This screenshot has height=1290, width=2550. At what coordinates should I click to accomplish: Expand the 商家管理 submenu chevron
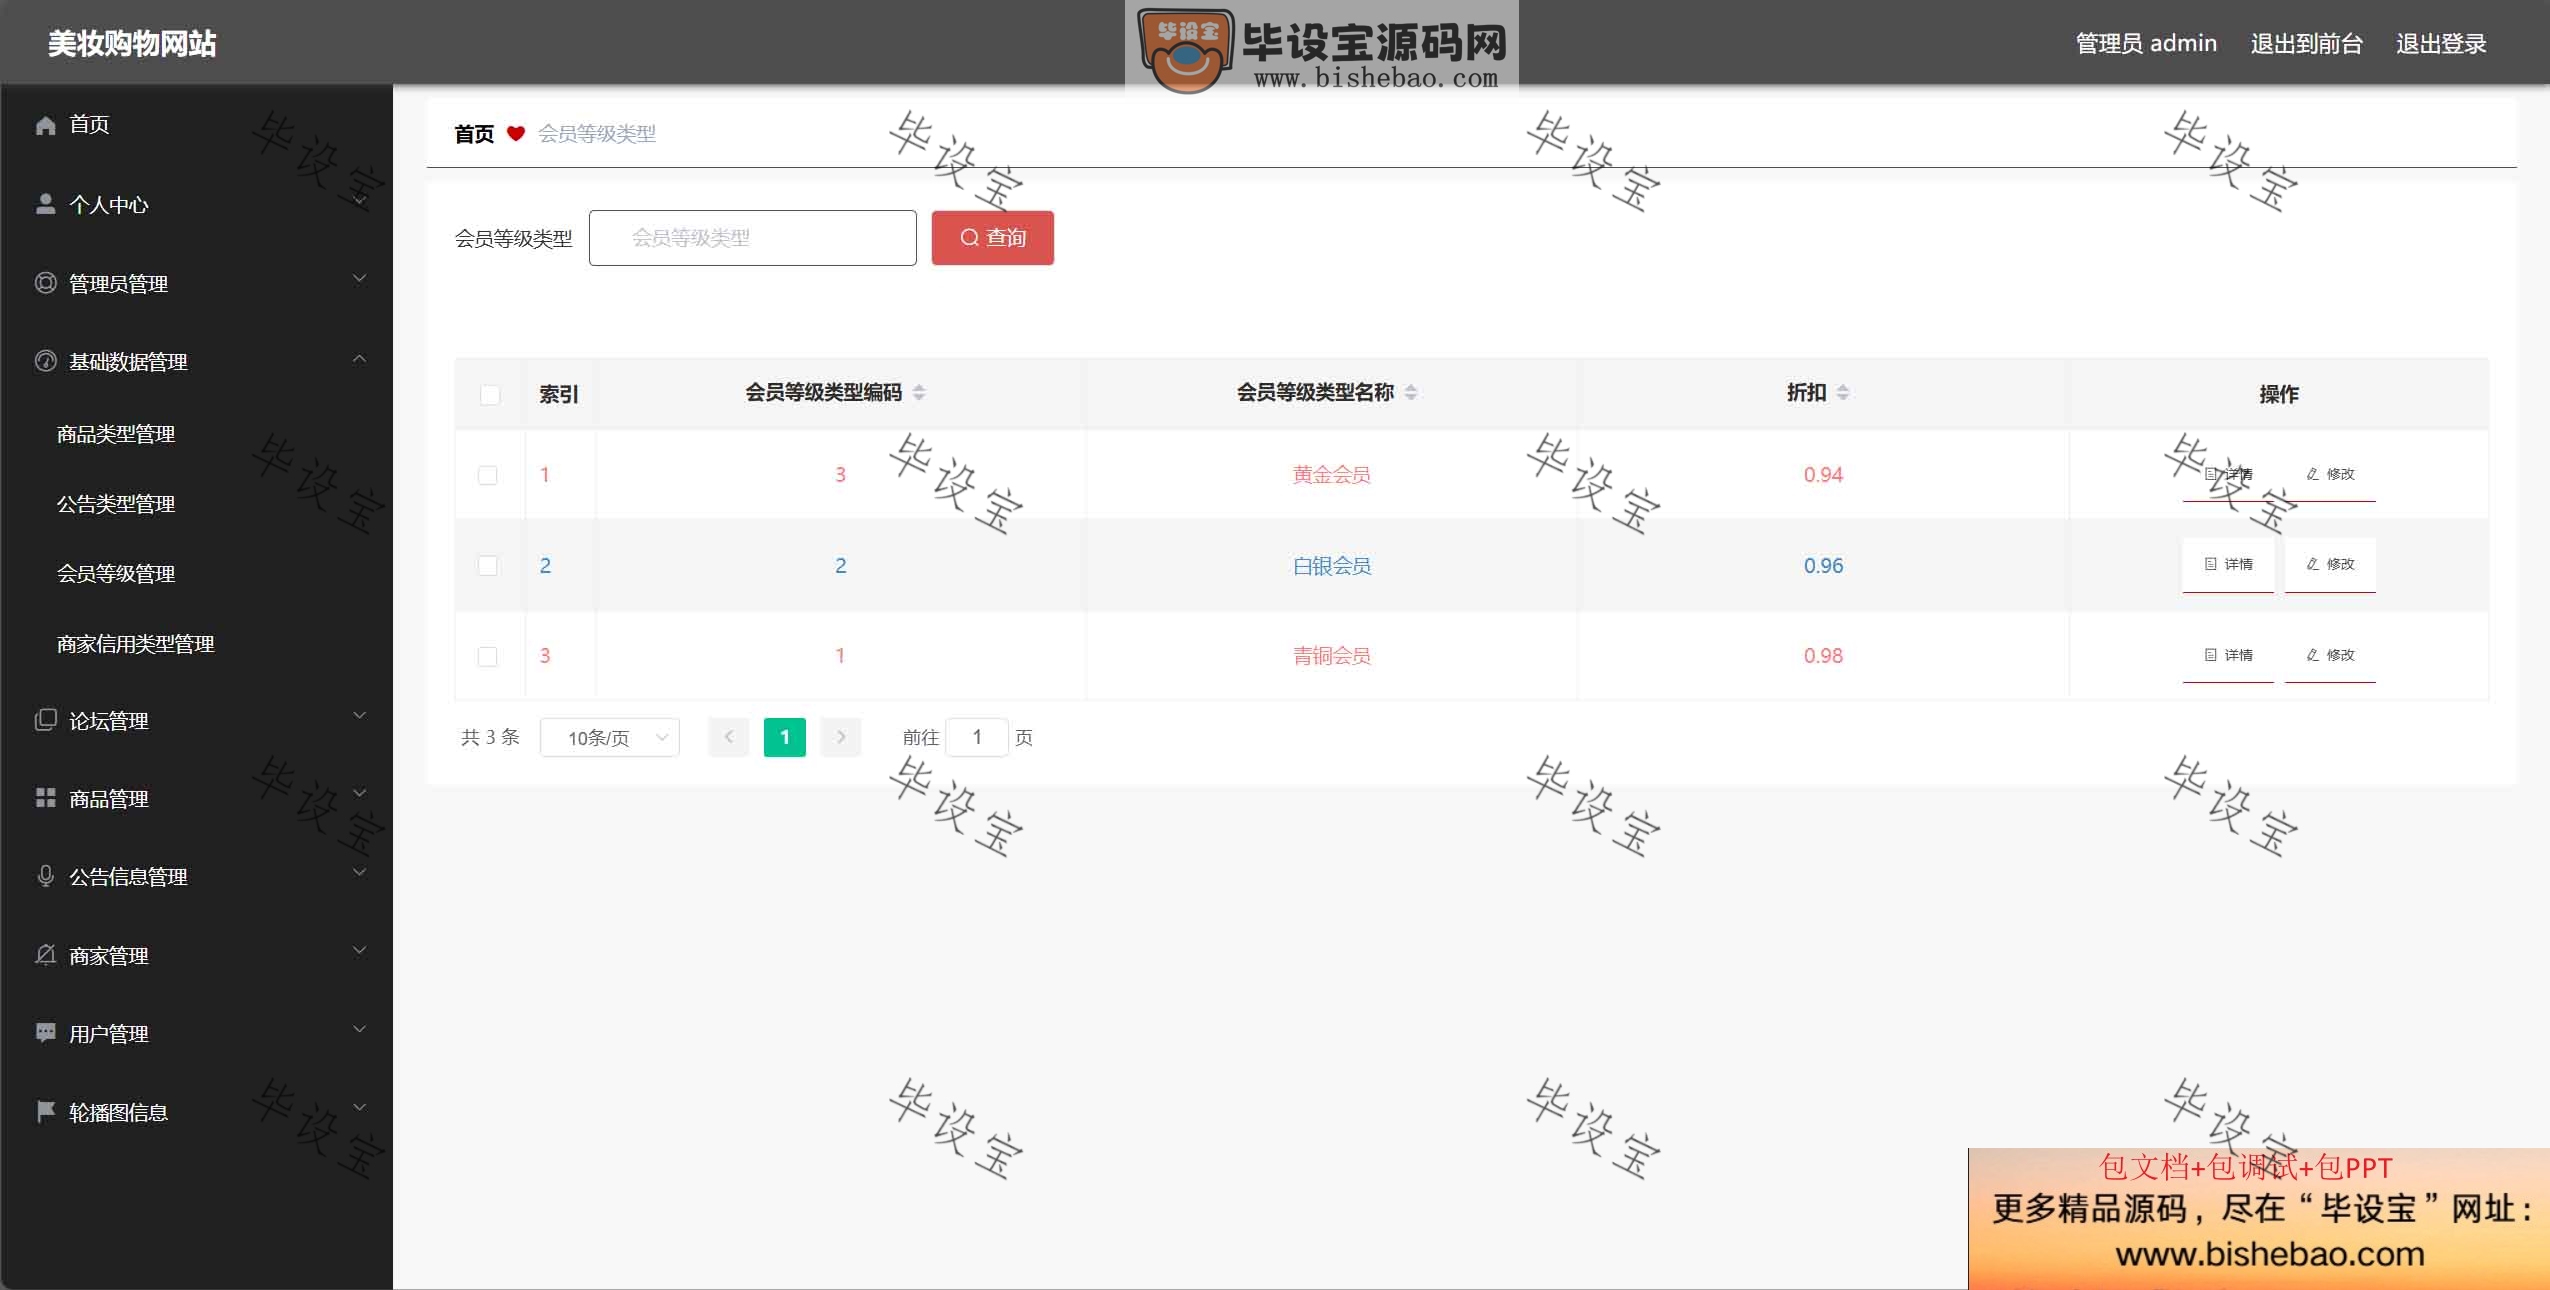[x=360, y=951]
